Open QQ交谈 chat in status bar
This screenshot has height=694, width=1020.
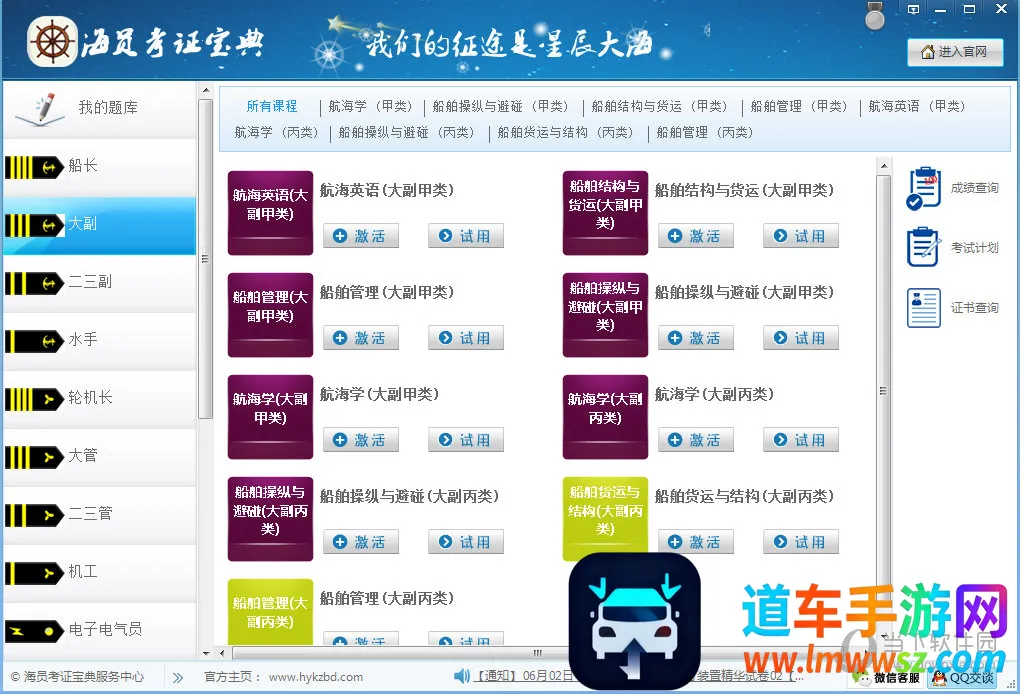click(x=962, y=677)
